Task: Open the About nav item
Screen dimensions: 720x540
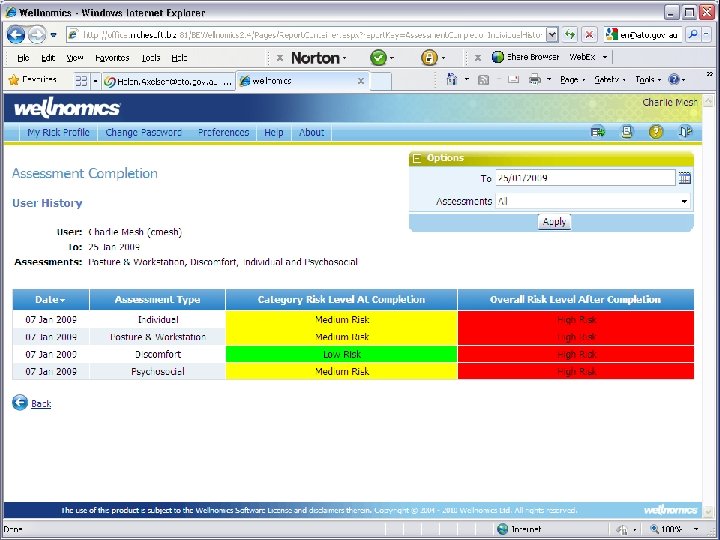Action: 311,132
